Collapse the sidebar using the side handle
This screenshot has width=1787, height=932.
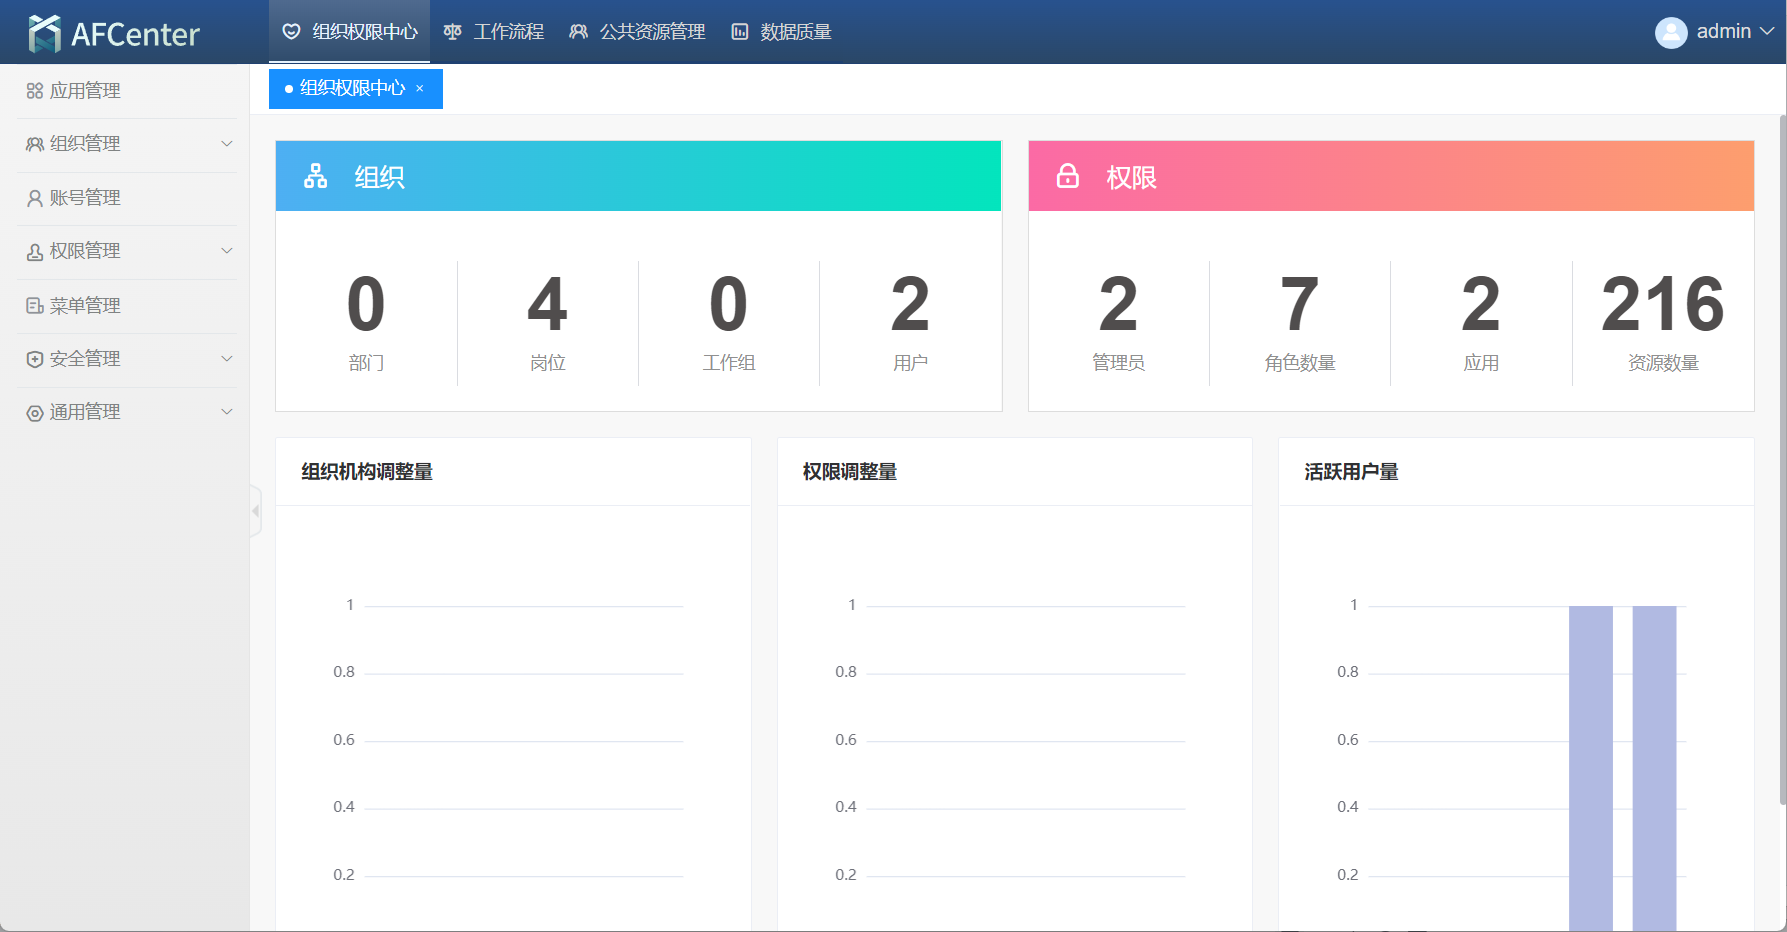click(256, 511)
